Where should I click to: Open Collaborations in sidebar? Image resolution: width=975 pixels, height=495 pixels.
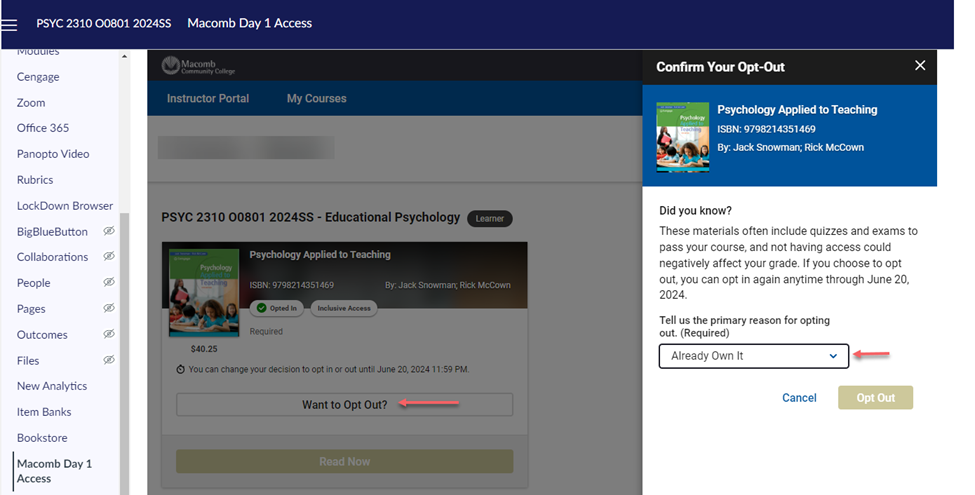(52, 257)
